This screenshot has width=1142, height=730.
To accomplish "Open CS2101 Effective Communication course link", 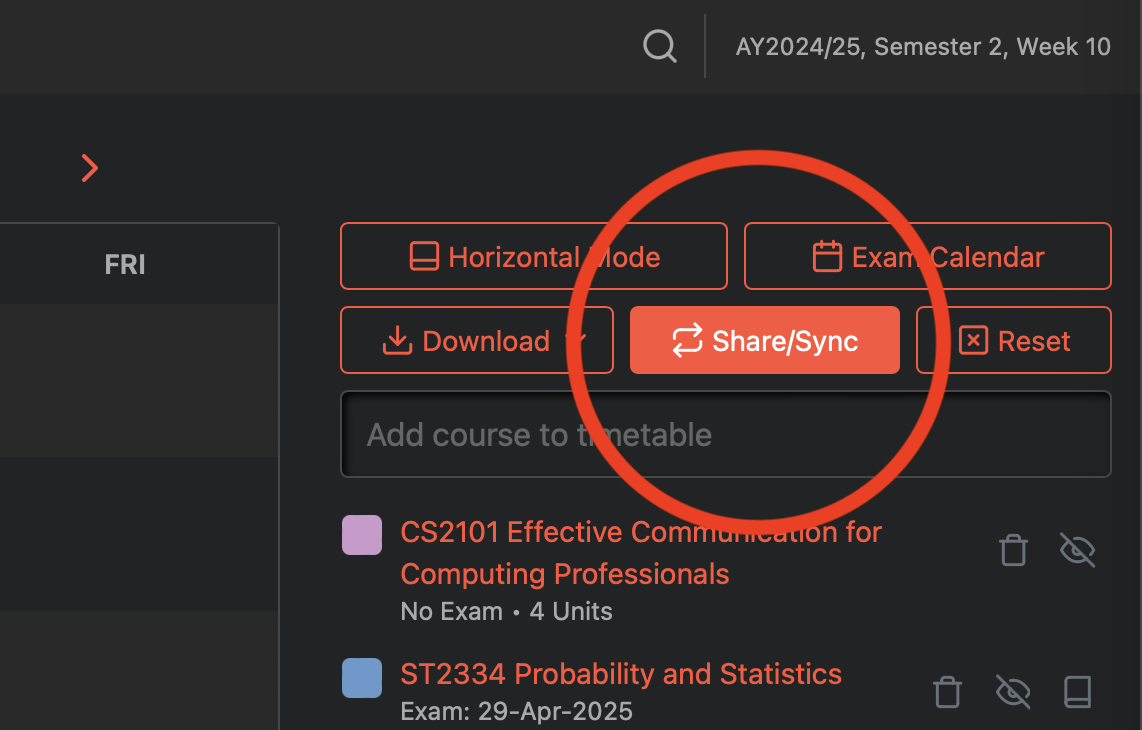I will [x=641, y=553].
